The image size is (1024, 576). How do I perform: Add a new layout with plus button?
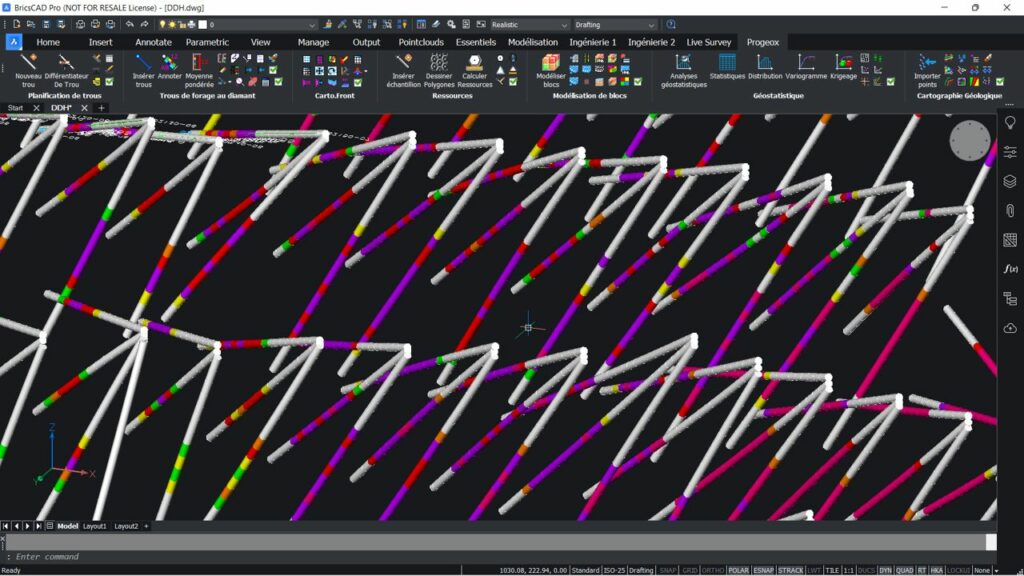click(146, 526)
